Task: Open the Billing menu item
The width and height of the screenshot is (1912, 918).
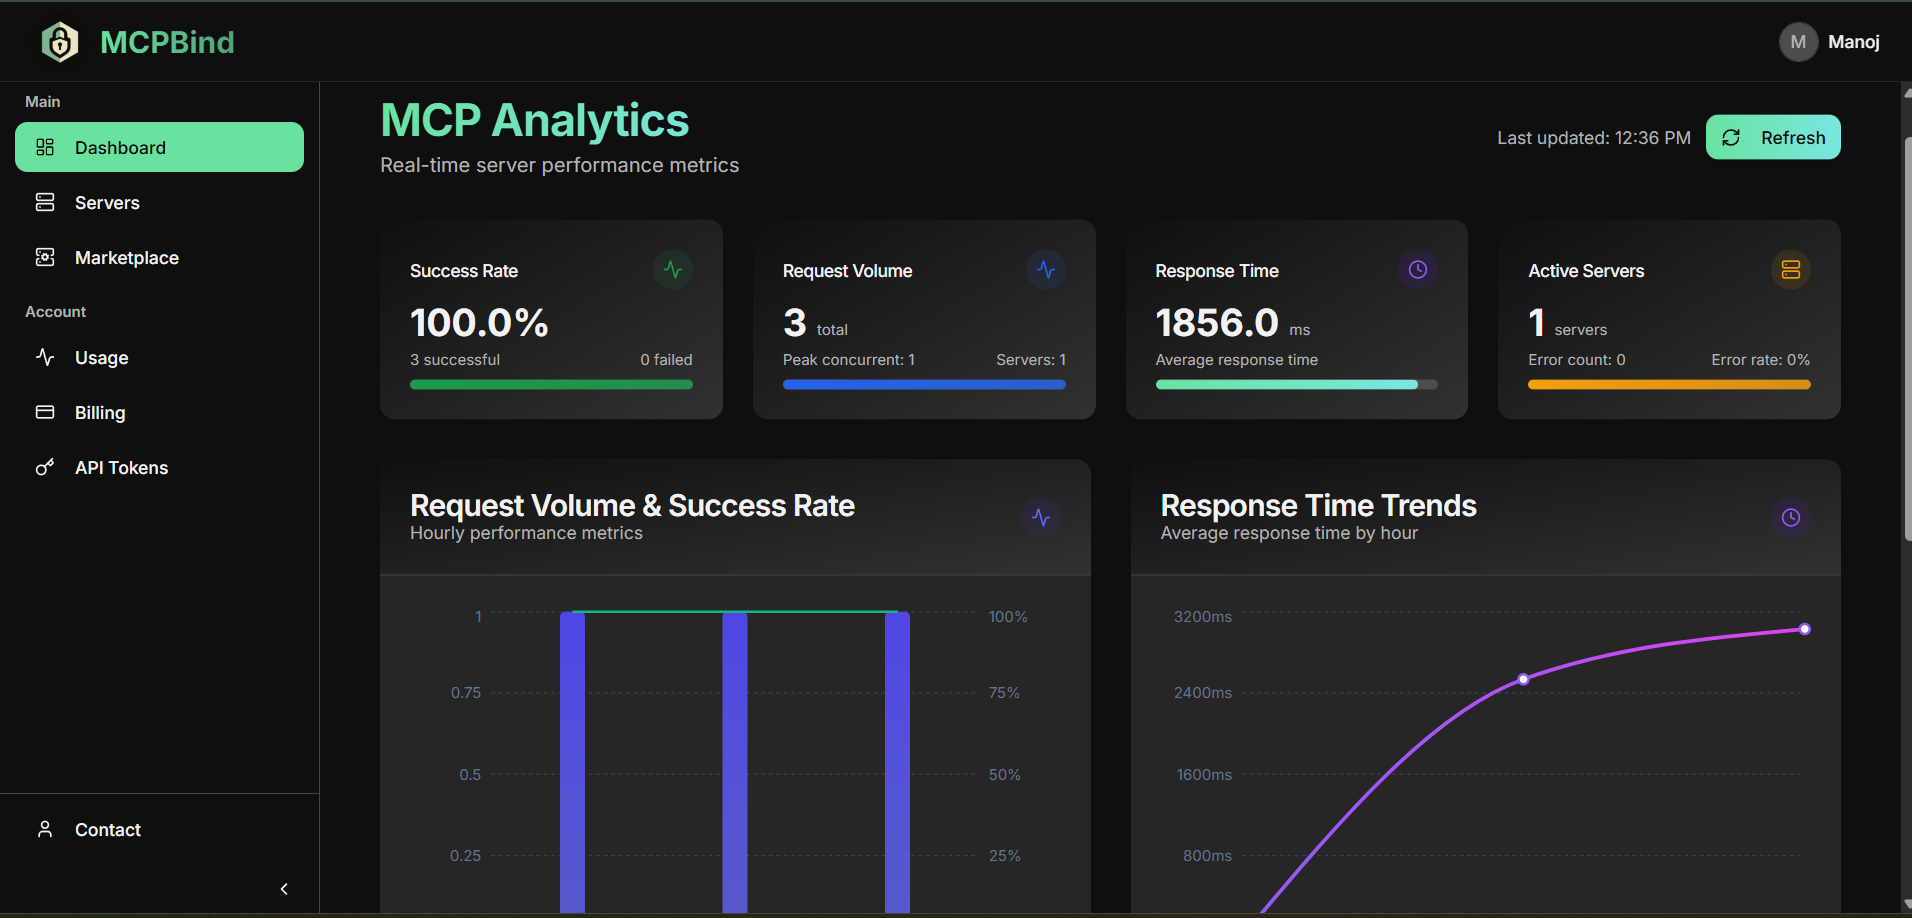Action: click(x=159, y=412)
